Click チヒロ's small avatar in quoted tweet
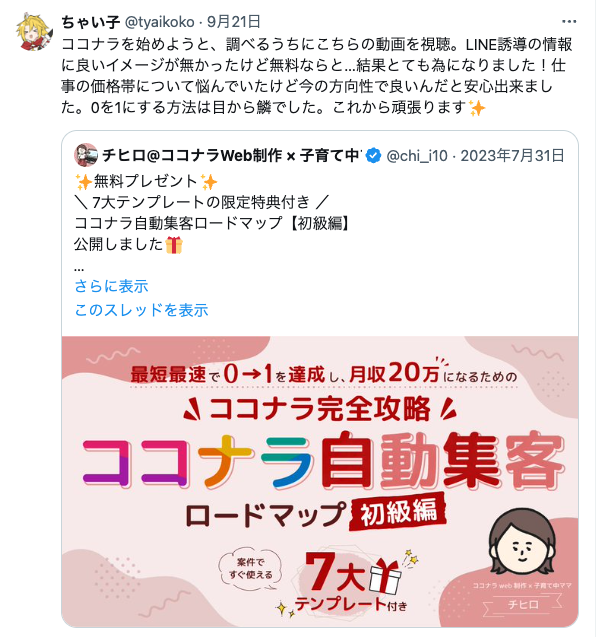Viewport: 596px width, 637px height. point(86,155)
